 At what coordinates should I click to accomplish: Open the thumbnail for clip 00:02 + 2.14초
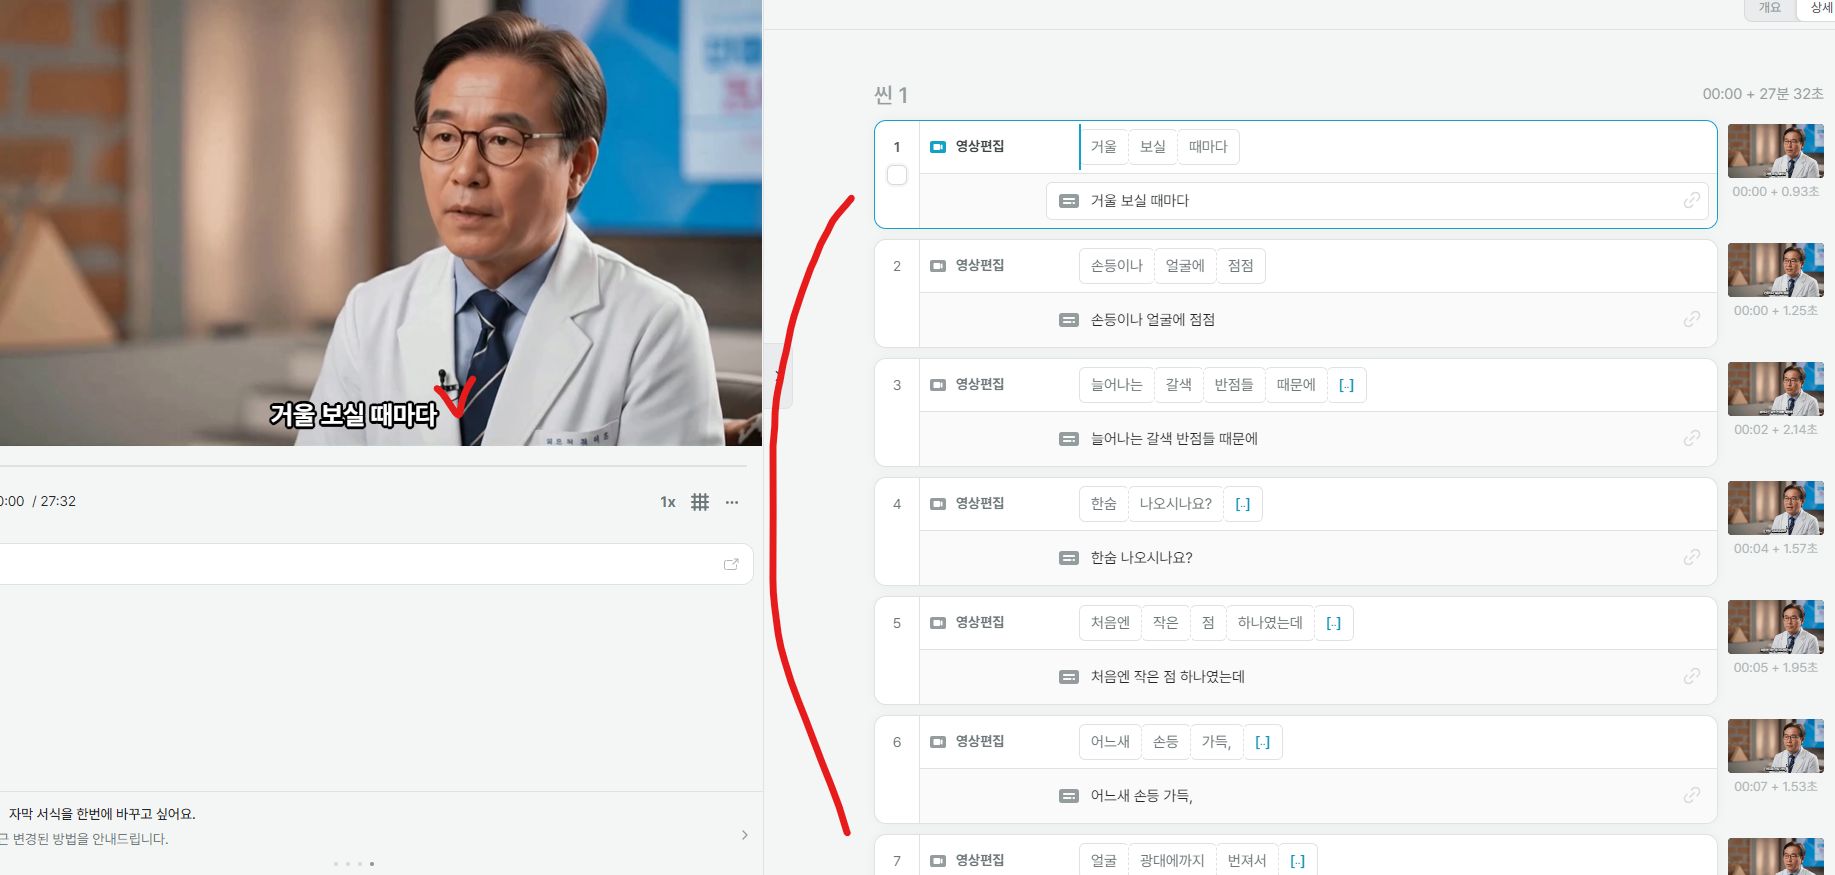[x=1776, y=389]
